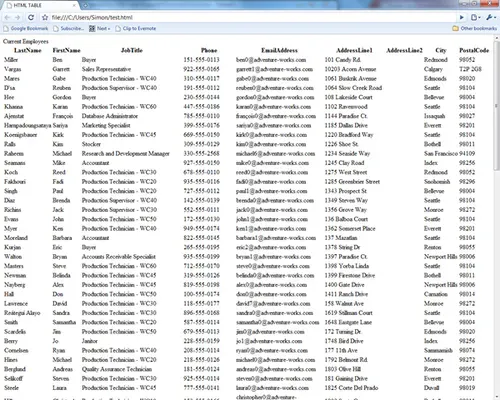Click last name Seamans

pyautogui.click(x=15, y=163)
